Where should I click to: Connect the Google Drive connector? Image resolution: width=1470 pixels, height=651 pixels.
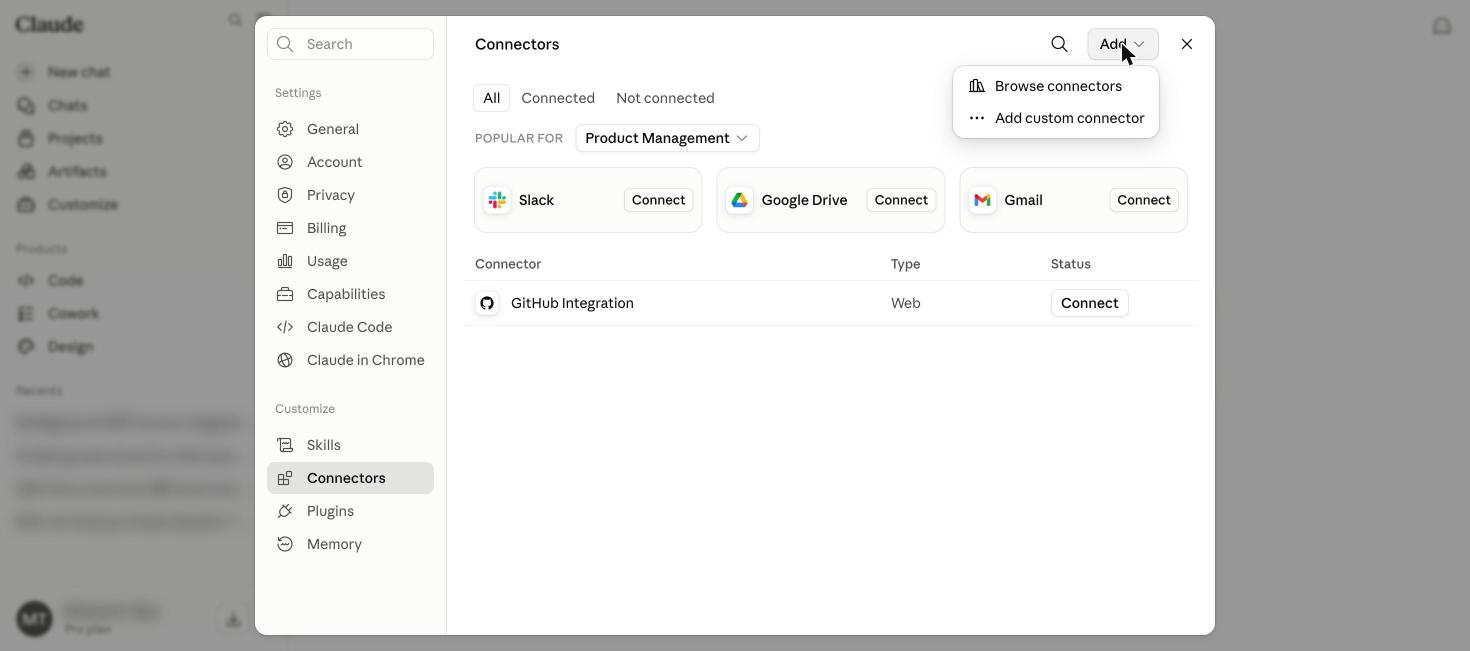click(901, 200)
